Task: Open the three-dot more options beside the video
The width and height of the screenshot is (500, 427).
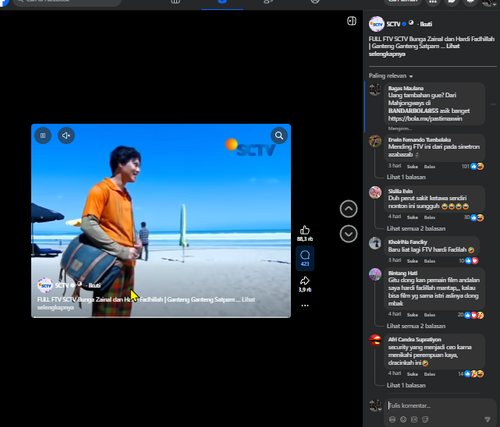Action: coord(305,305)
